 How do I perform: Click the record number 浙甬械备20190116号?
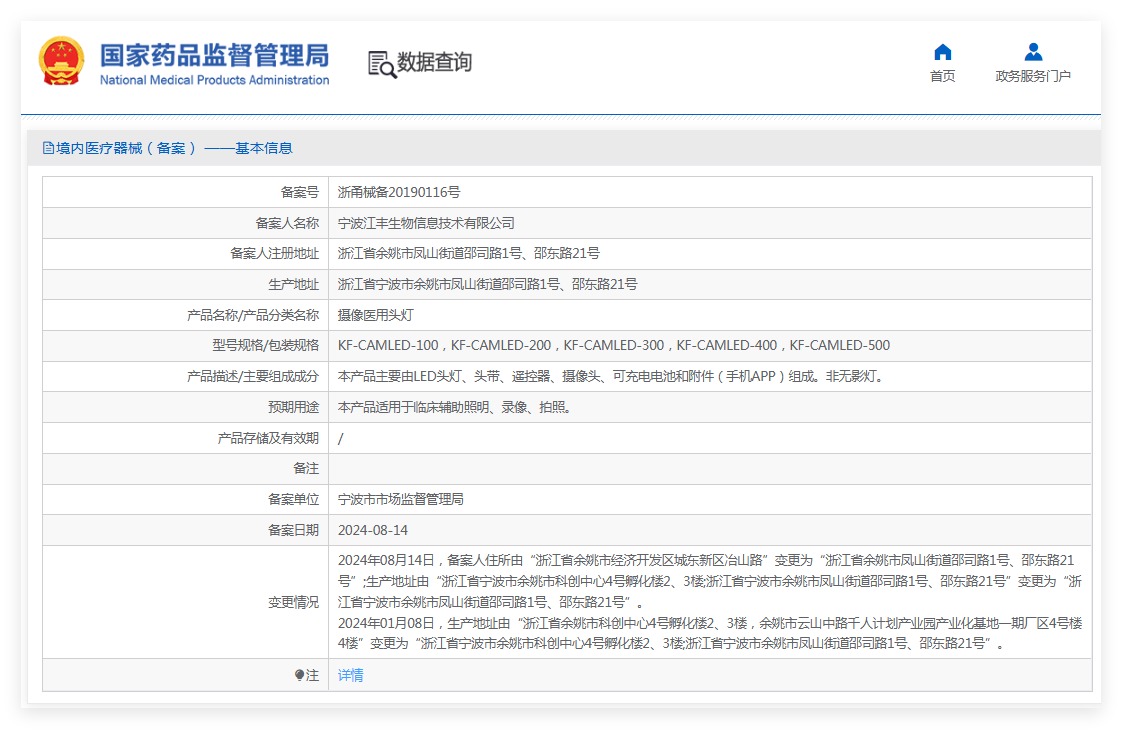[399, 192]
